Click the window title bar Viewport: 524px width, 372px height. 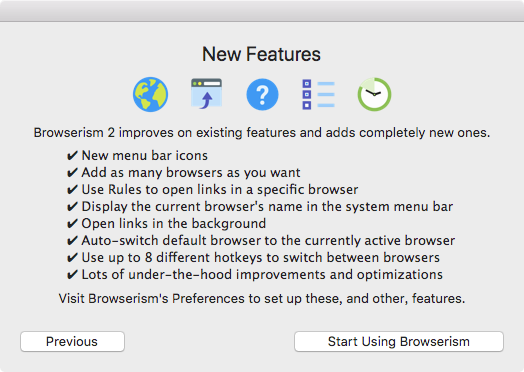[262, 11]
